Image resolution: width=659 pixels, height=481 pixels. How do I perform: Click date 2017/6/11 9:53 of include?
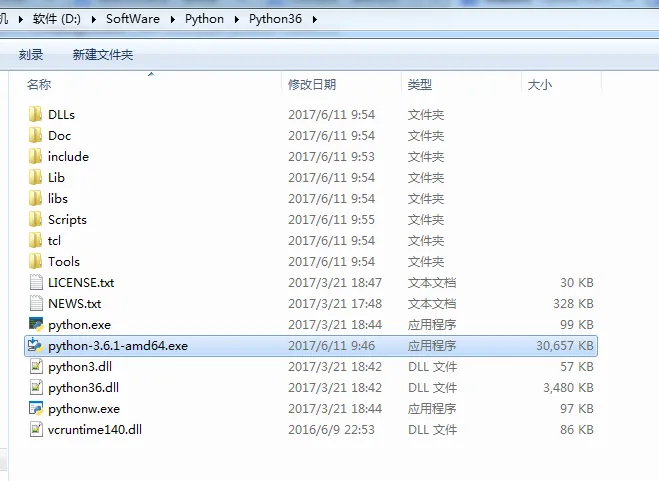[x=331, y=156]
